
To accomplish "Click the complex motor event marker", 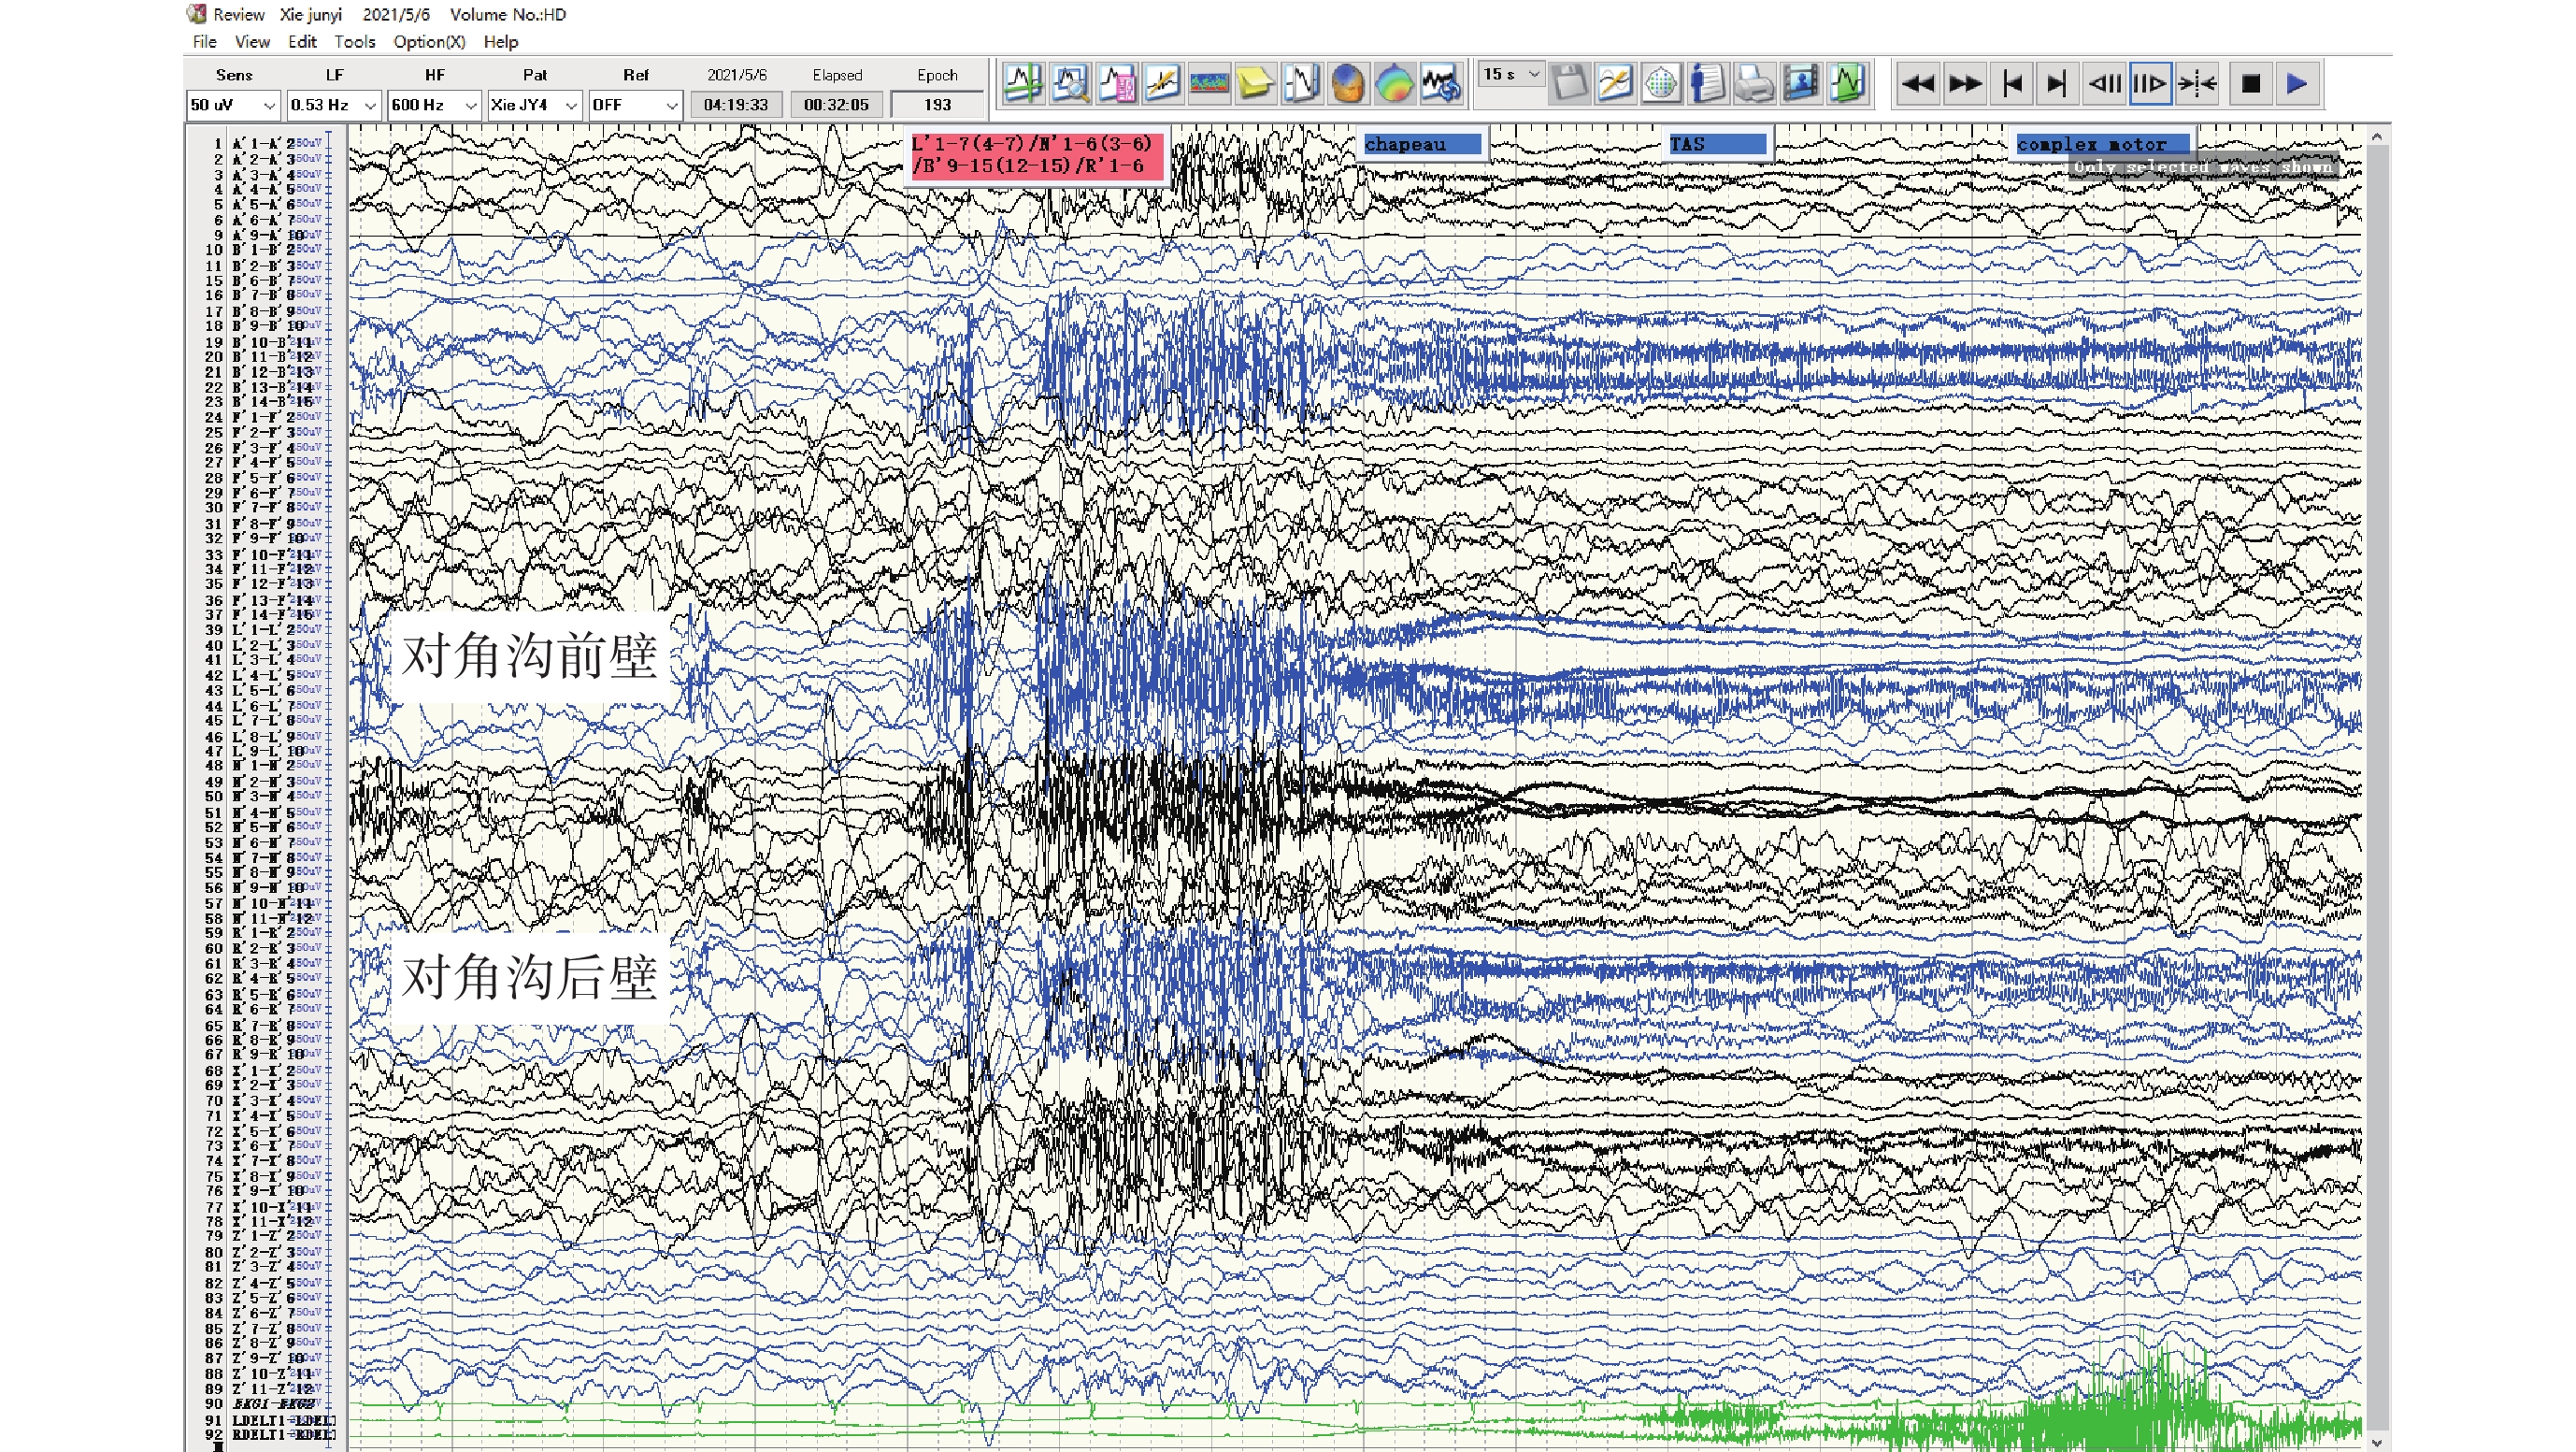I will (x=2101, y=144).
